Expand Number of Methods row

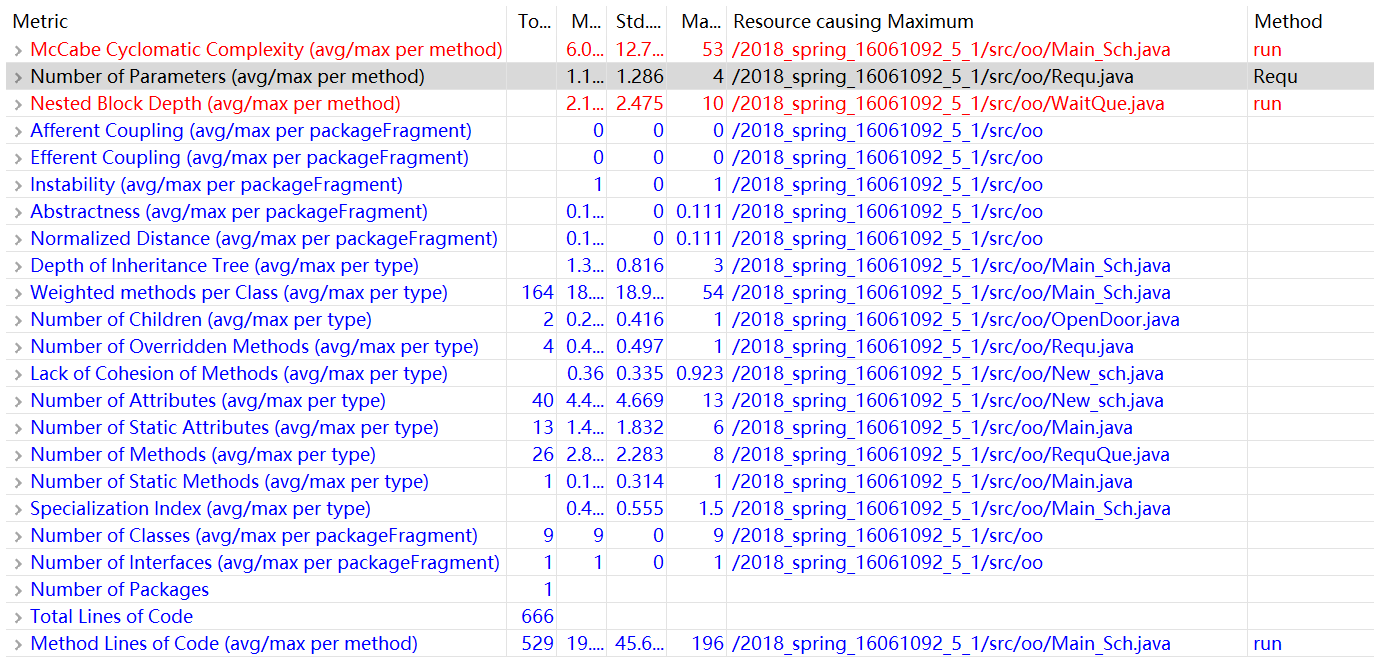[17, 455]
